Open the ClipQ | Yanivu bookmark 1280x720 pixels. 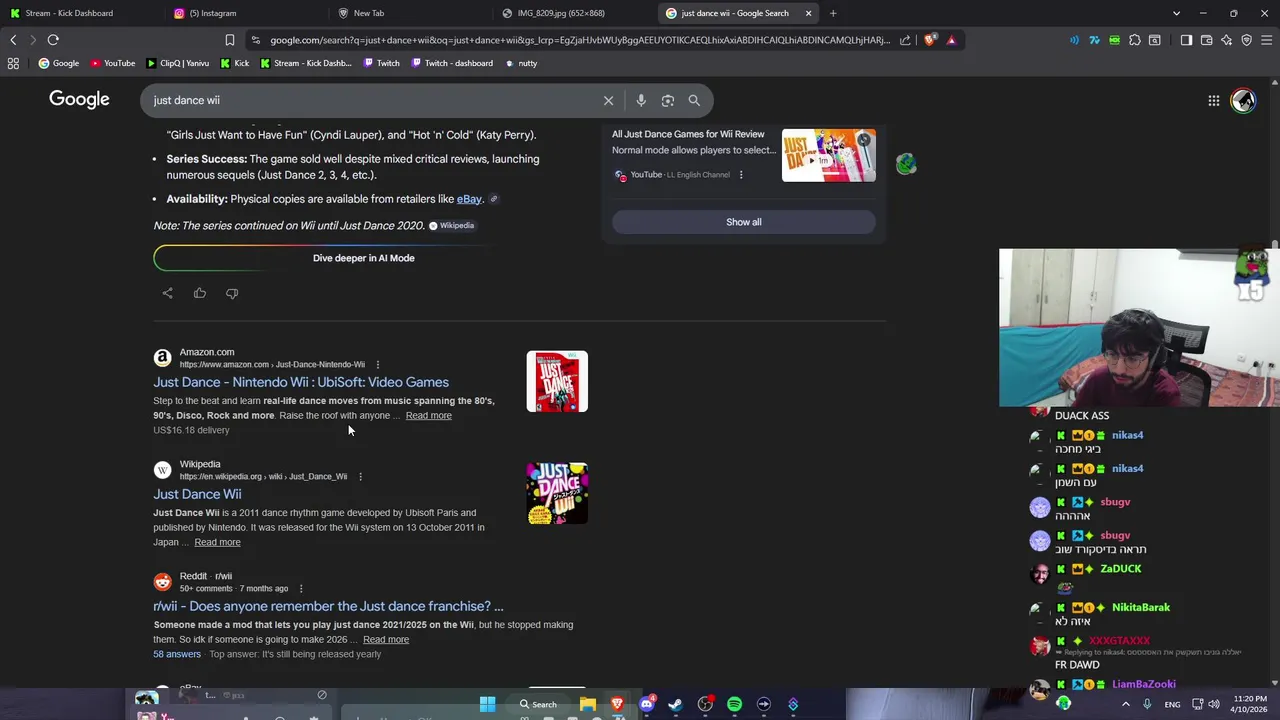click(177, 63)
